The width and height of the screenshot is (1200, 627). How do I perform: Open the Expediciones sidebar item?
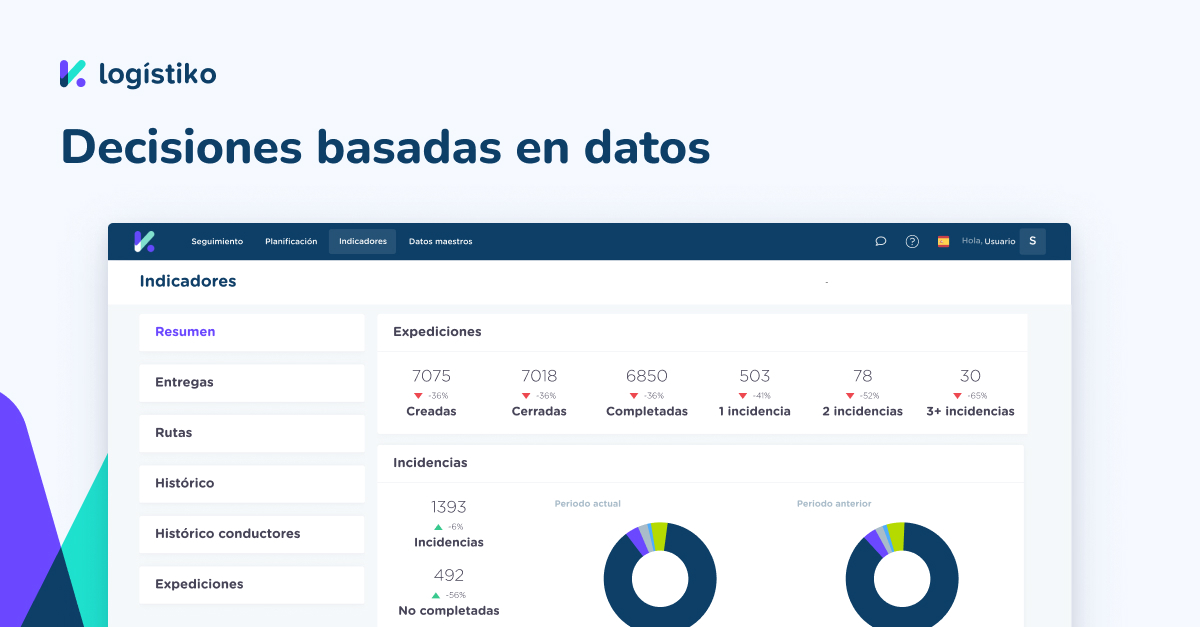198,584
